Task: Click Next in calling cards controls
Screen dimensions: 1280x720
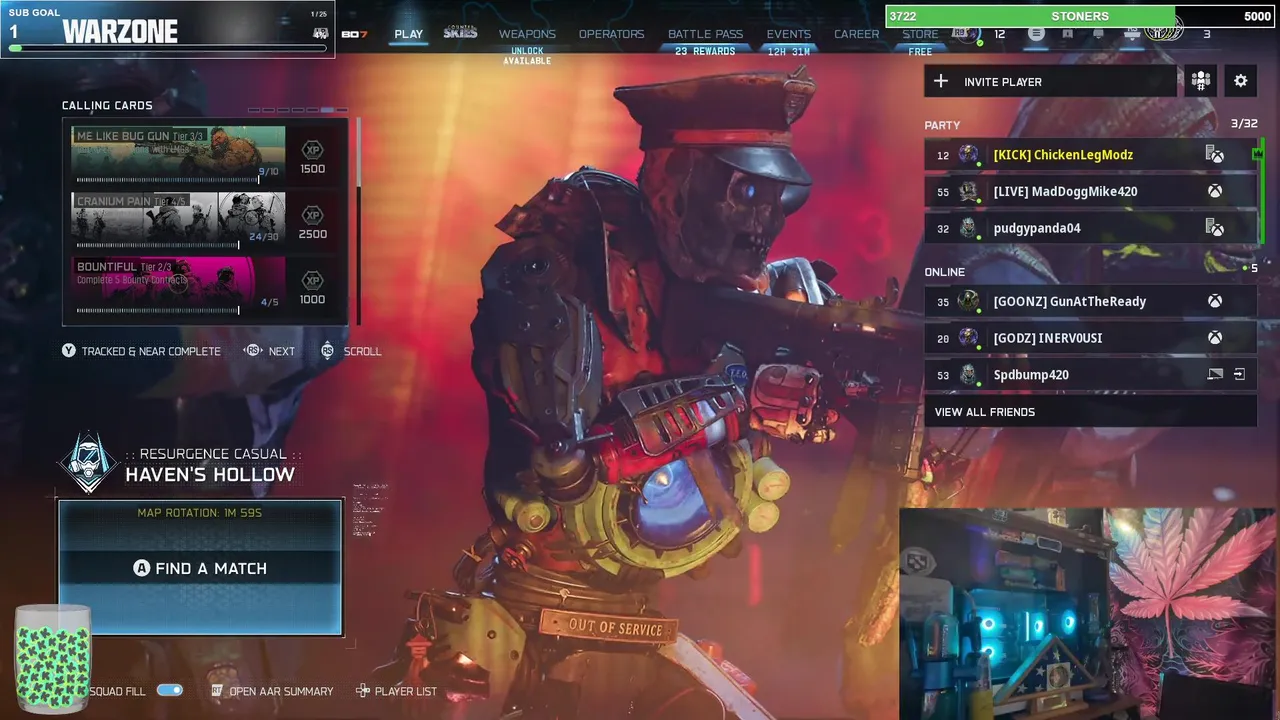Action: 270,351
